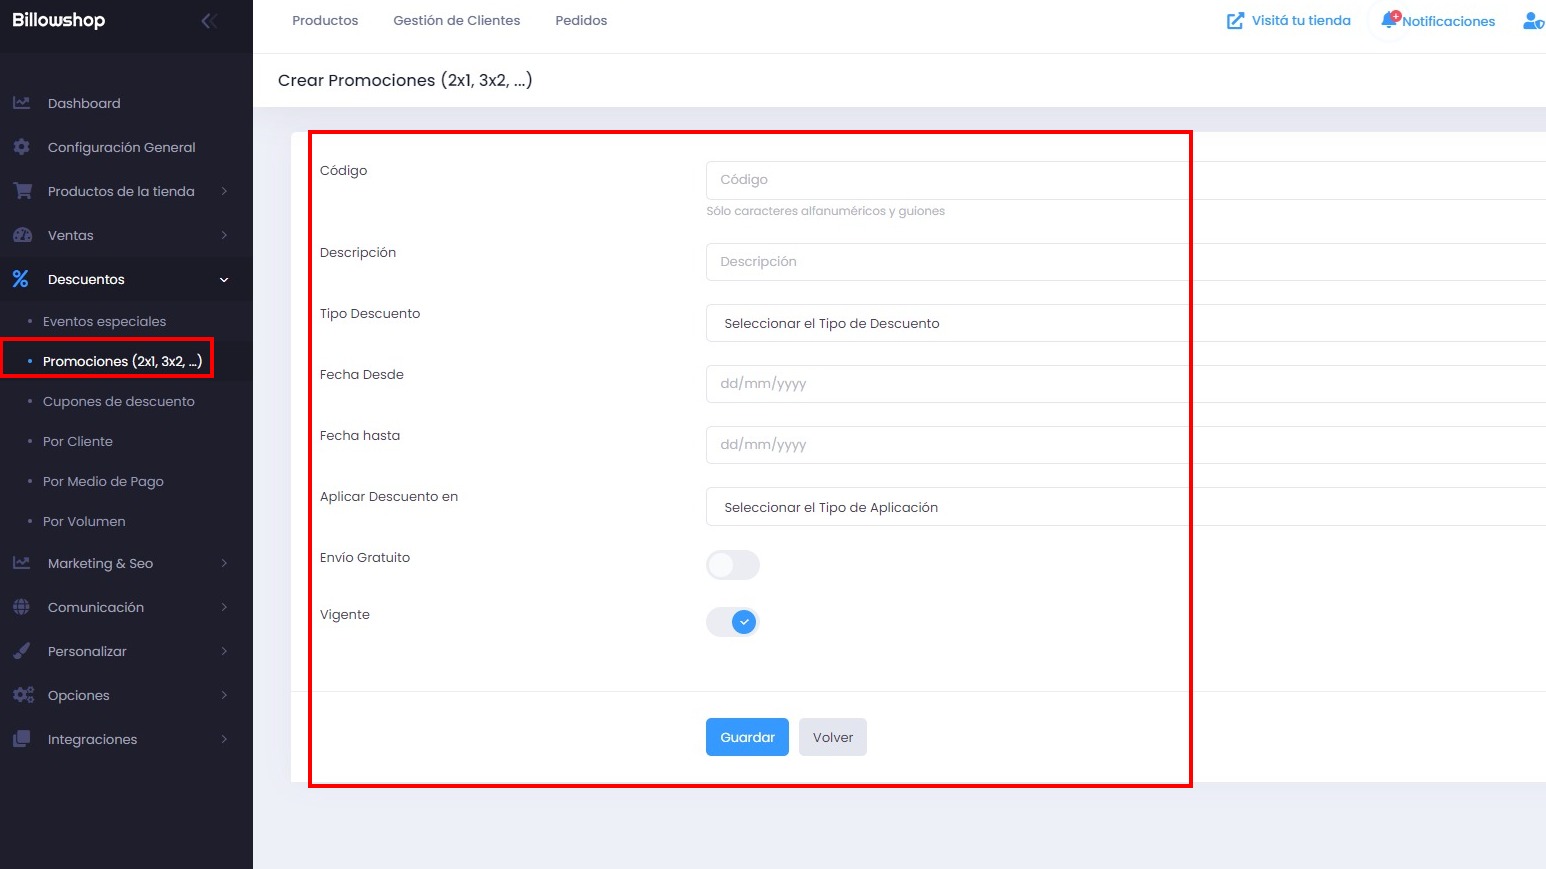
Task: Click the shopping cart icon for Productos
Action: (x=22, y=191)
